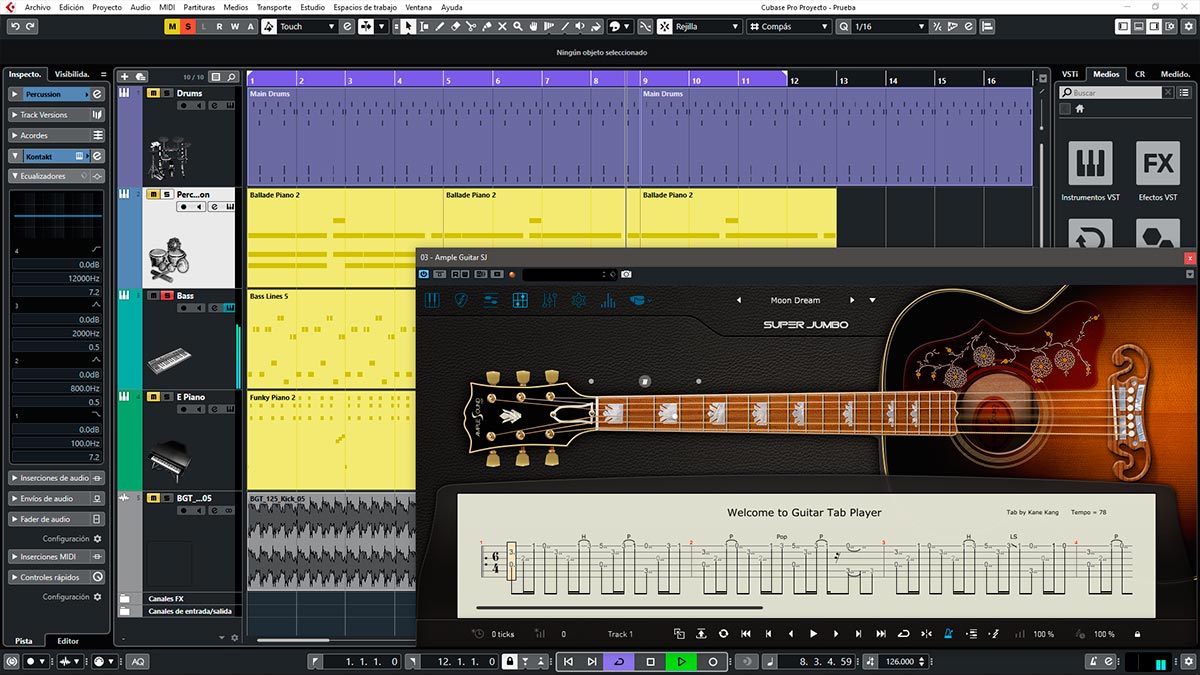Open the Configuración gear under Fader de audio
Screen dimensions: 1200x675
97,539
